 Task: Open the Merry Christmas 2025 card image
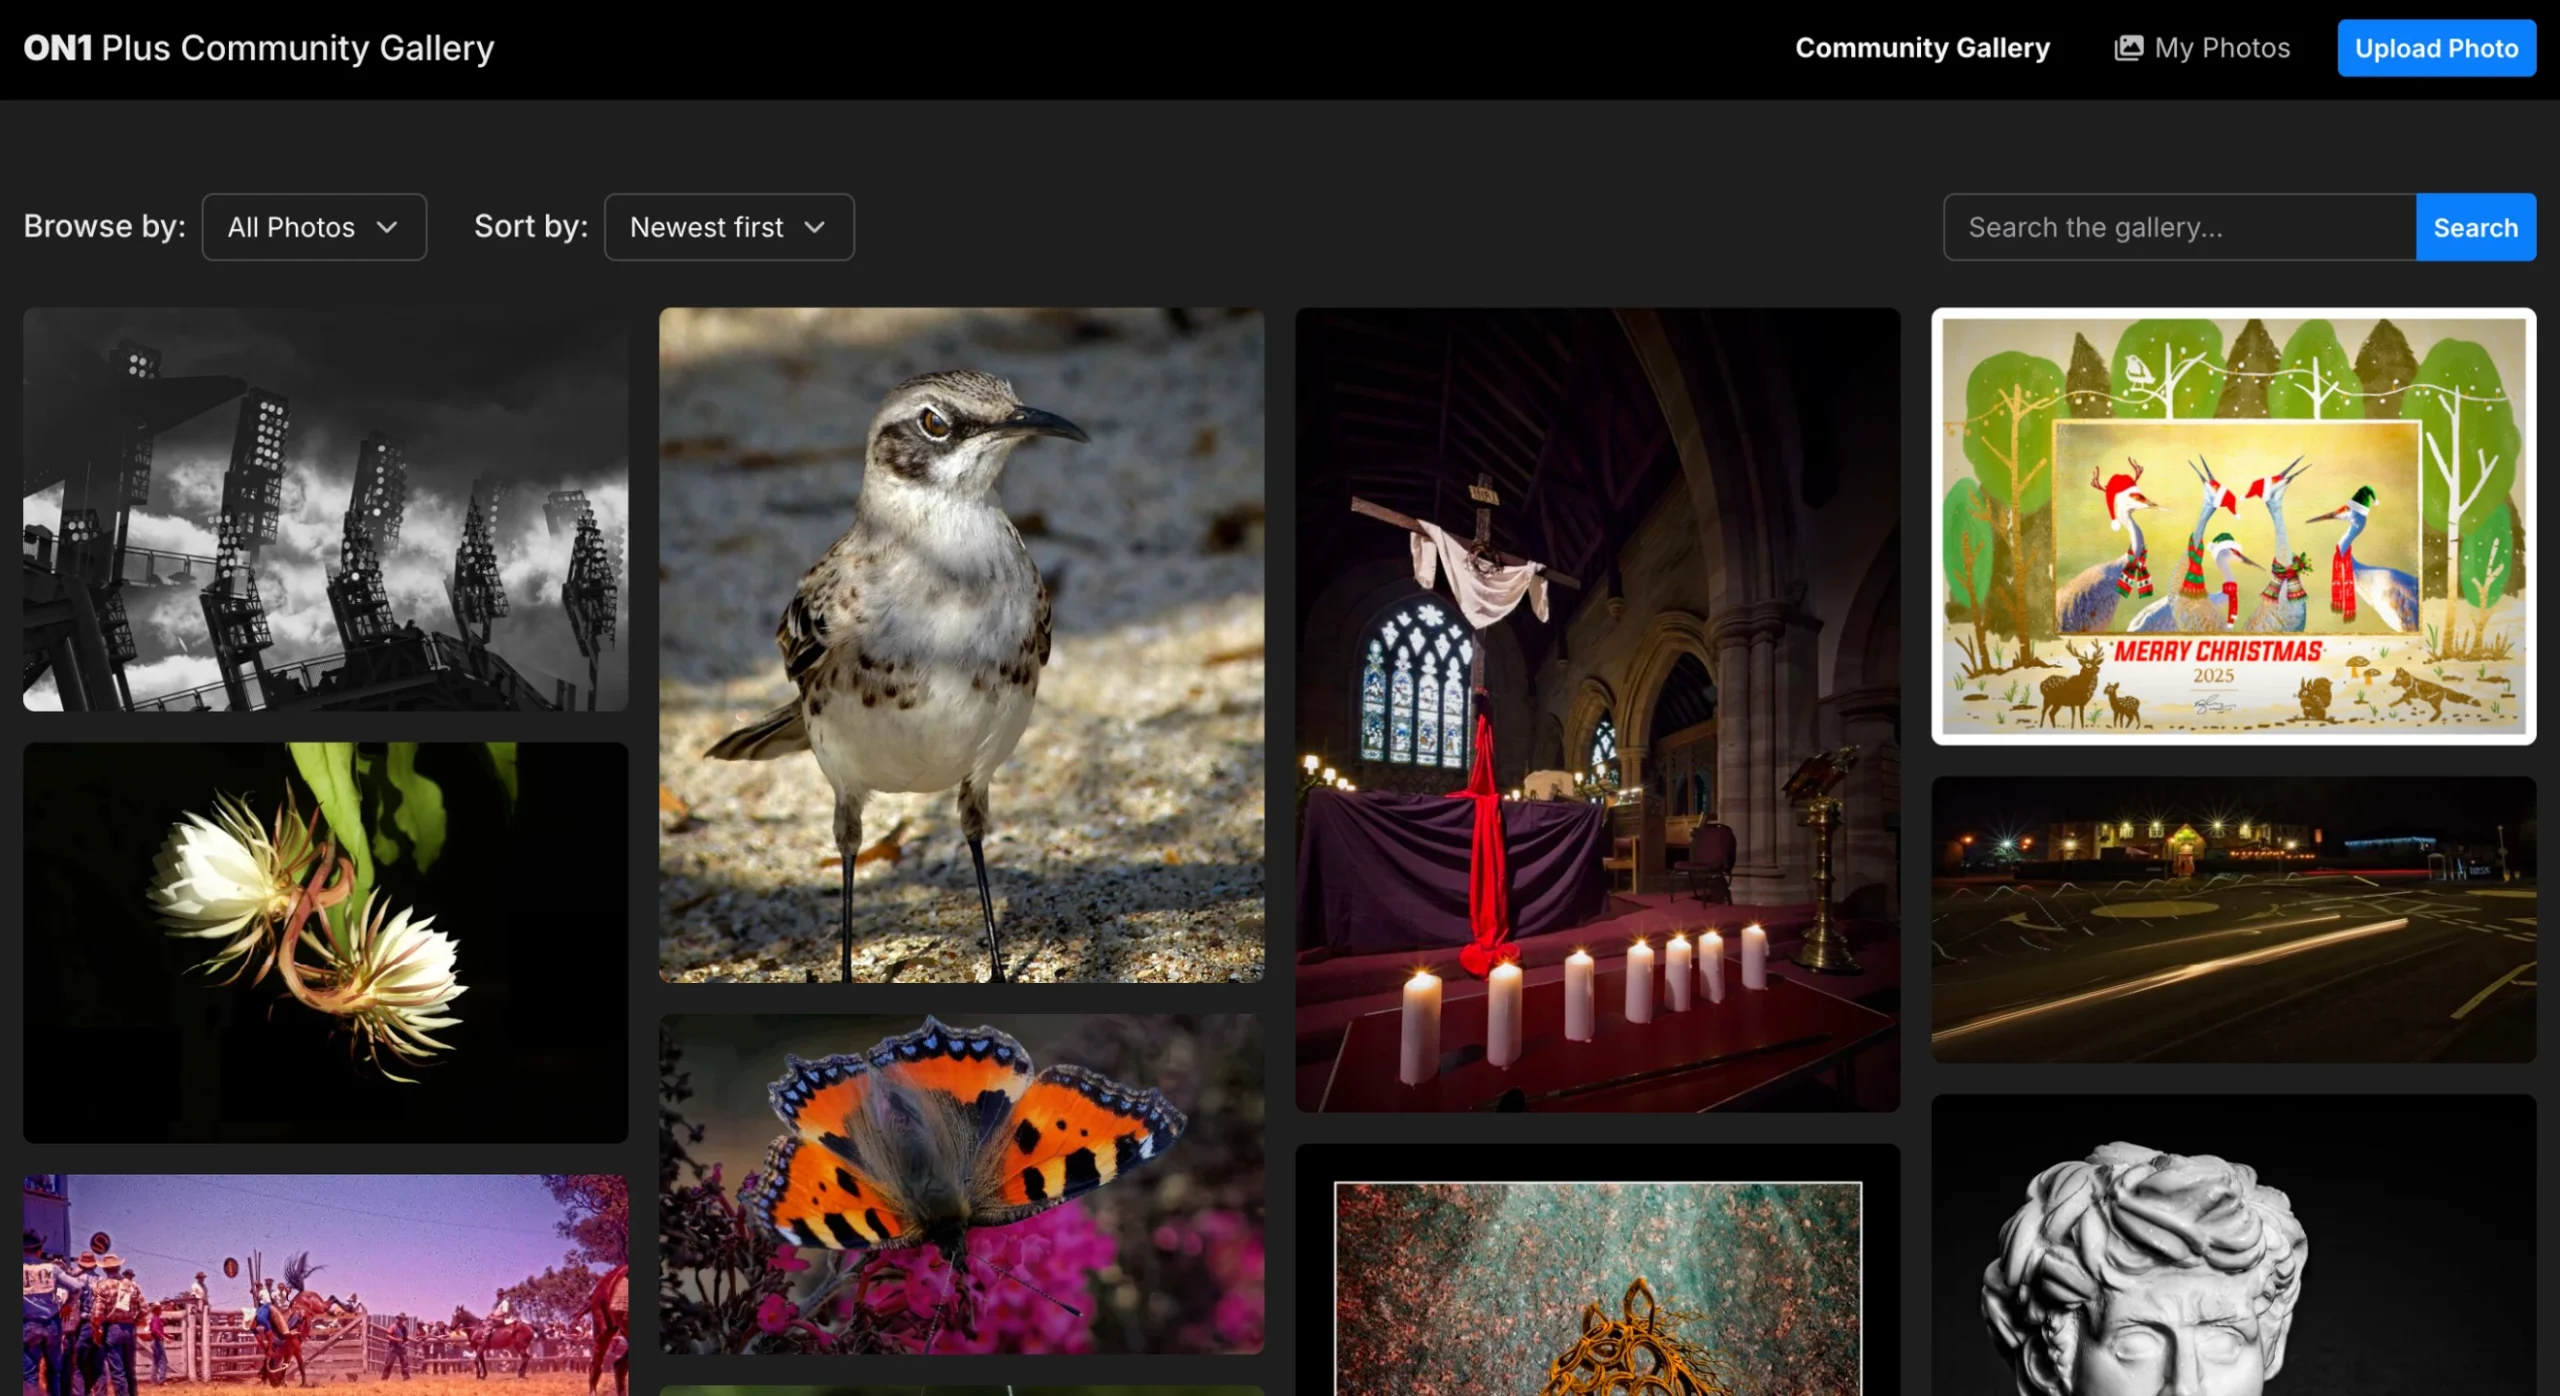pos(2233,526)
